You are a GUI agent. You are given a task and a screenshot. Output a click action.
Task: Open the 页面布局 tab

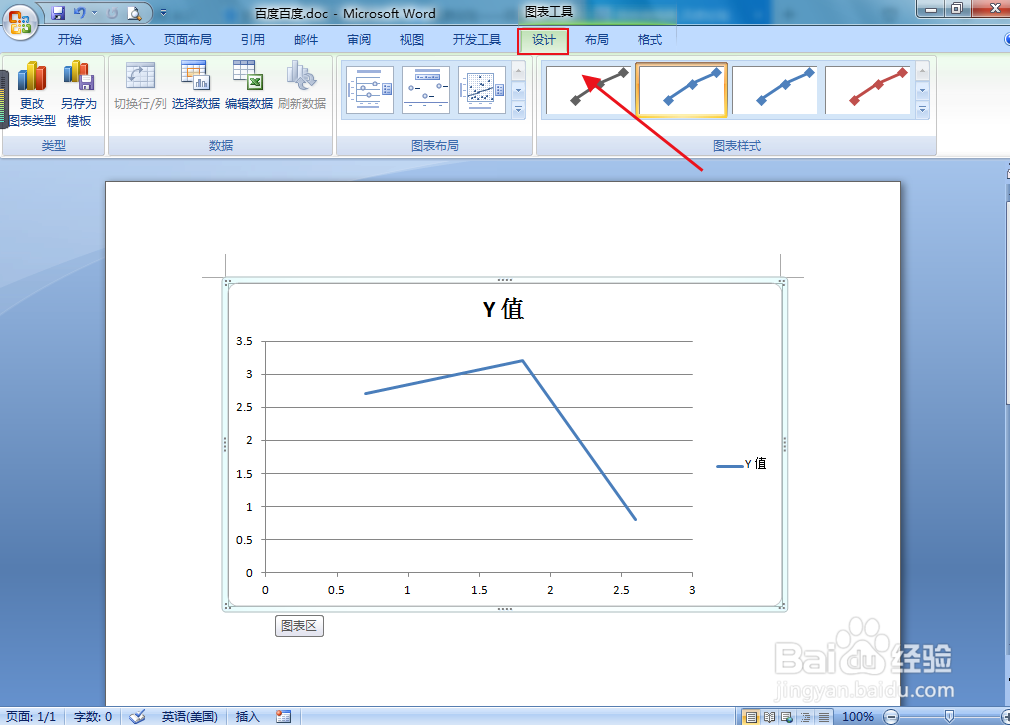(187, 40)
